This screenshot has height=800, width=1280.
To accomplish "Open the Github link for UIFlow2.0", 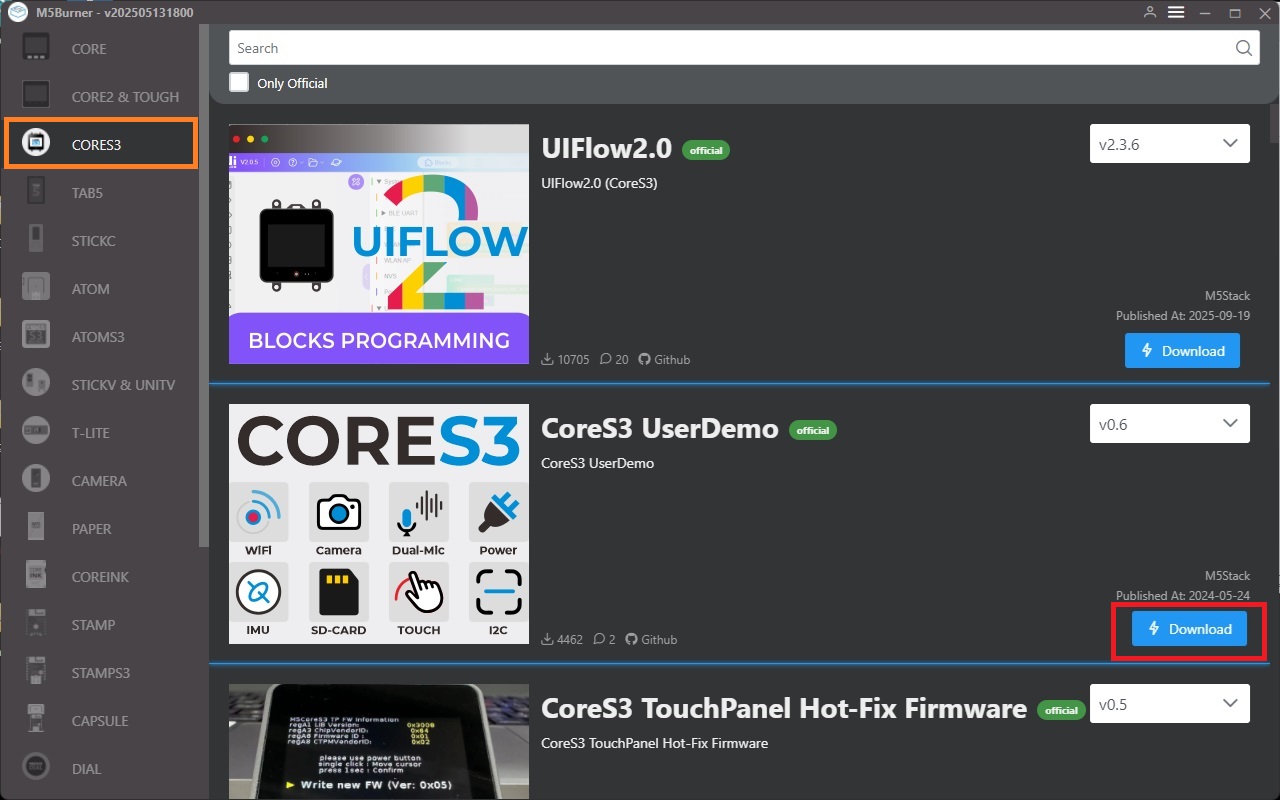I will click(x=664, y=359).
